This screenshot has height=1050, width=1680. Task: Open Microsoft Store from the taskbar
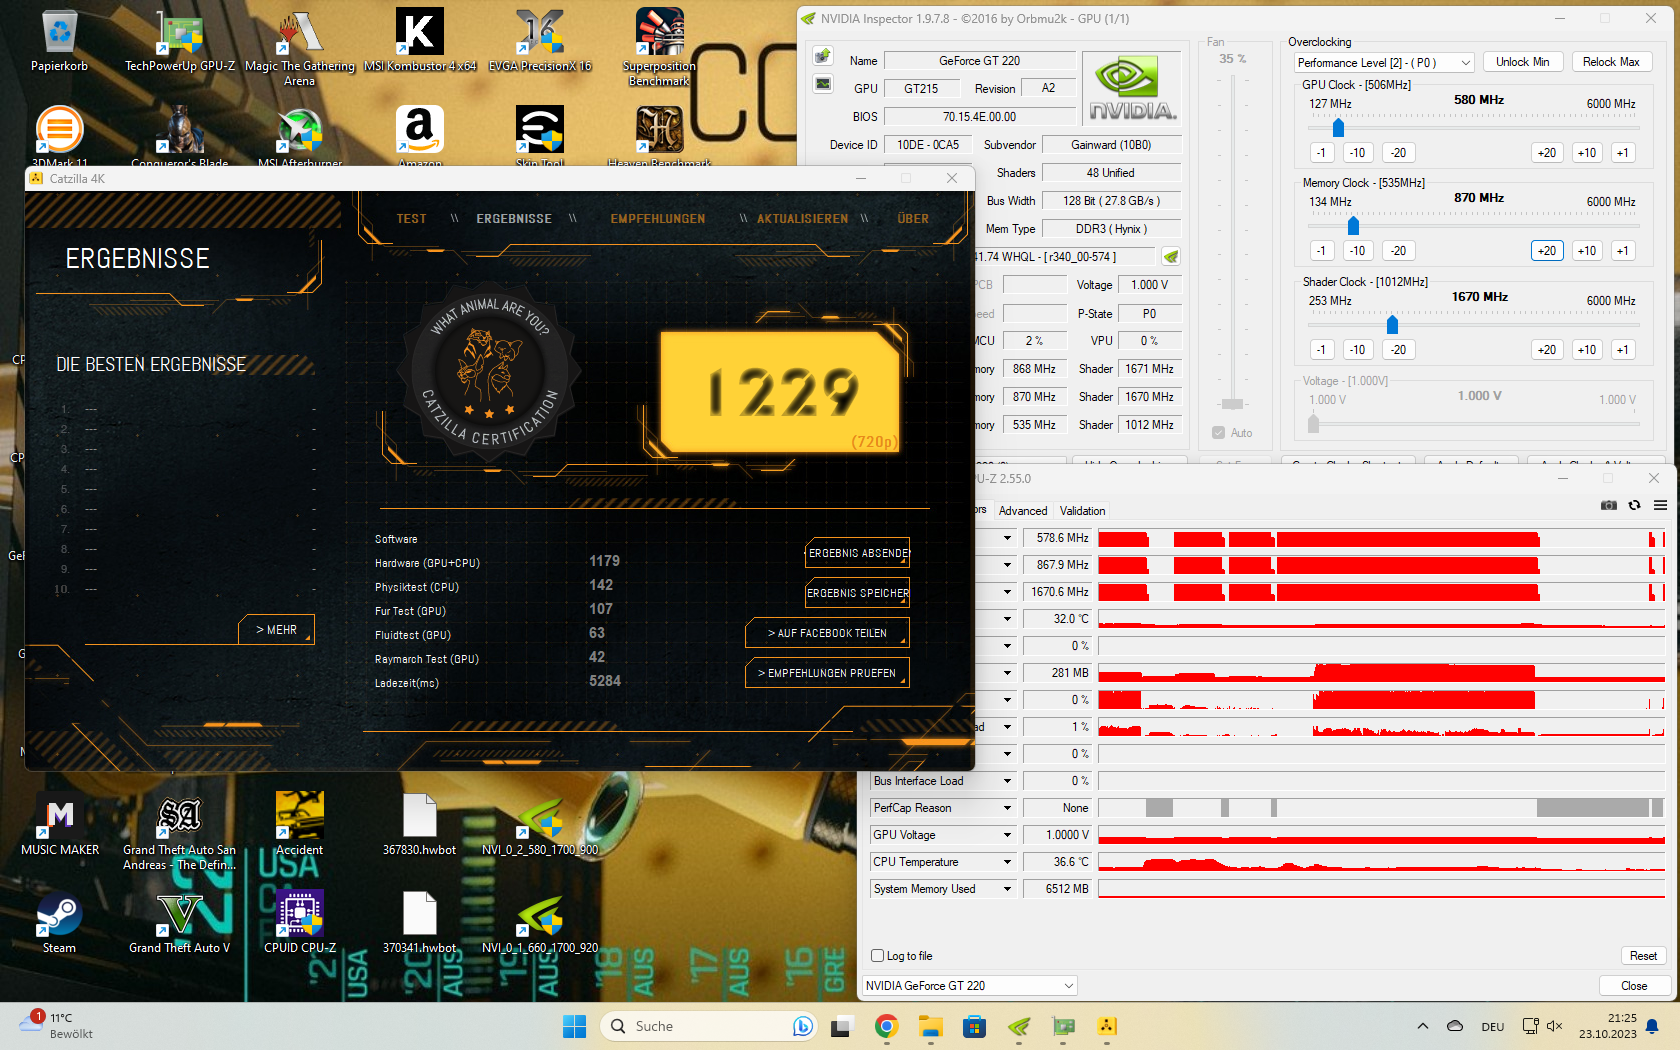point(975,1026)
